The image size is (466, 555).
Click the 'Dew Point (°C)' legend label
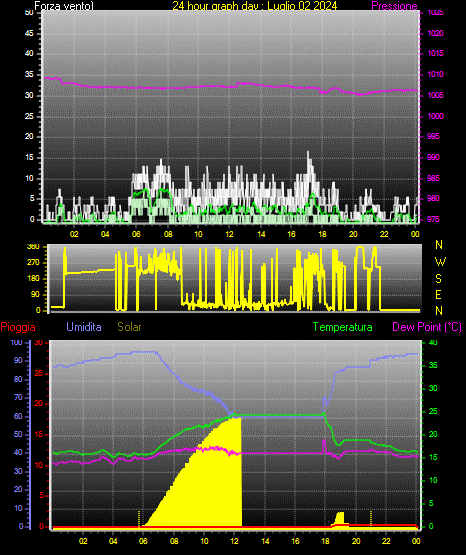[427, 327]
